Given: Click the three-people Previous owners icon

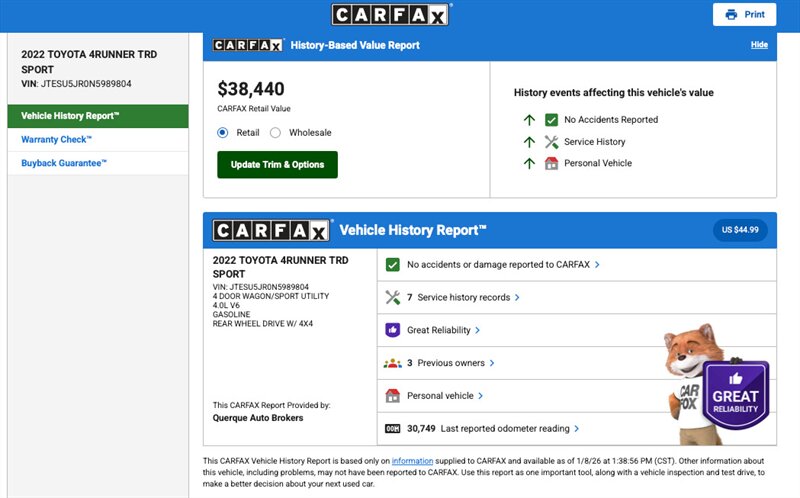Looking at the screenshot, I should (392, 363).
